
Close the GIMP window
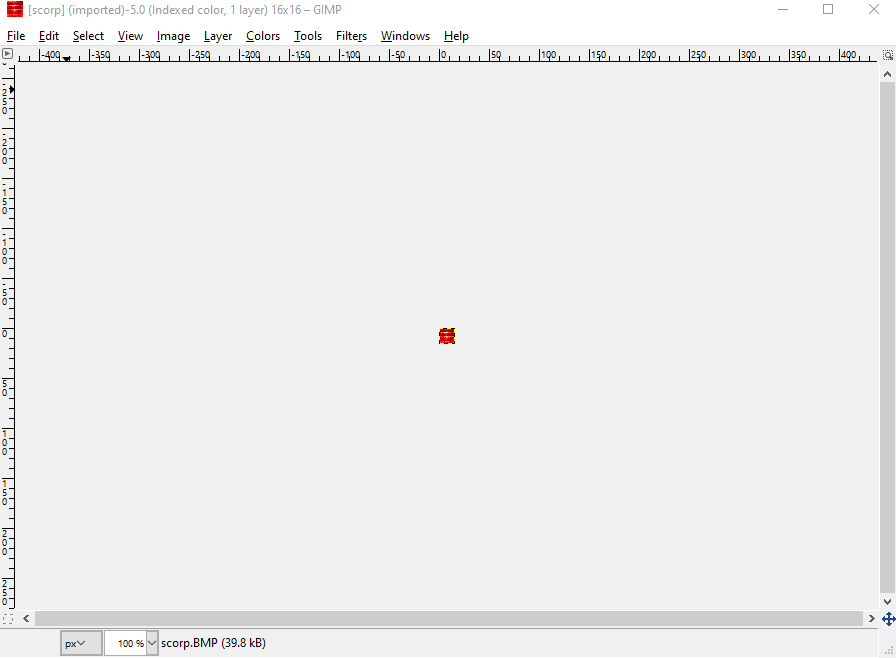coord(874,10)
